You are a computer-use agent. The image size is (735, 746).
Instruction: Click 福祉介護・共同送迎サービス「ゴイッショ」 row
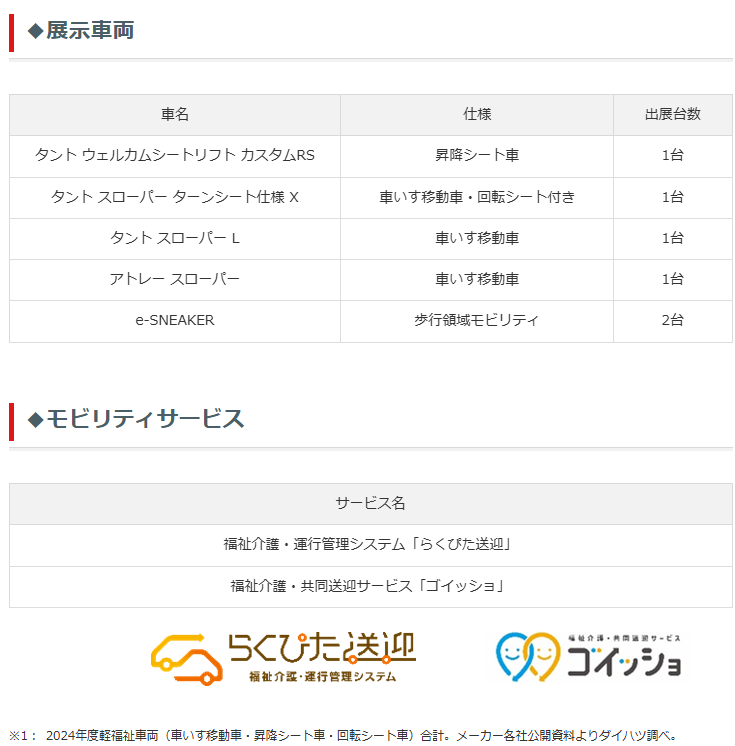370,586
